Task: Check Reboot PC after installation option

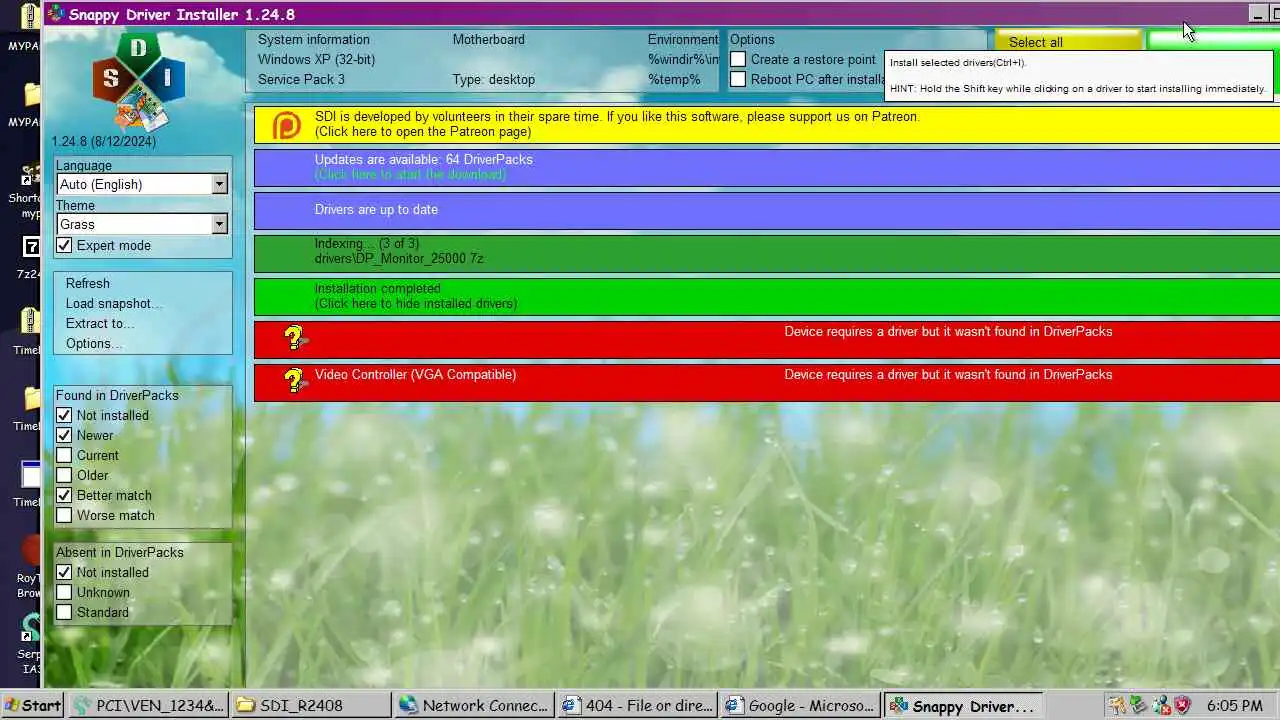Action: pyautogui.click(x=738, y=79)
